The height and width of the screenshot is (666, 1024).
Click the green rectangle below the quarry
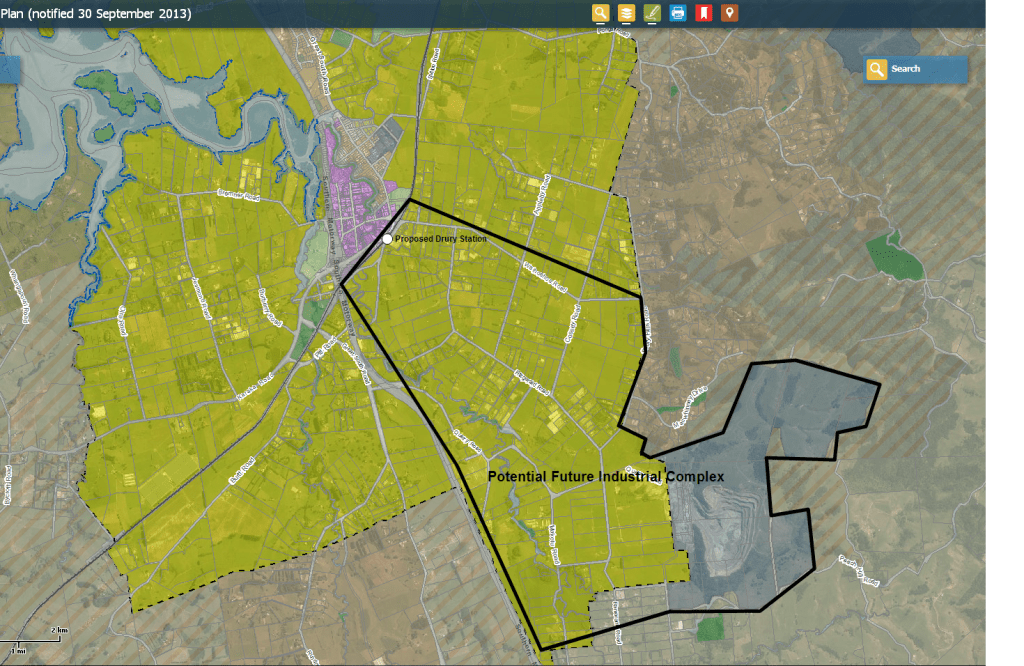pyautogui.click(x=710, y=628)
